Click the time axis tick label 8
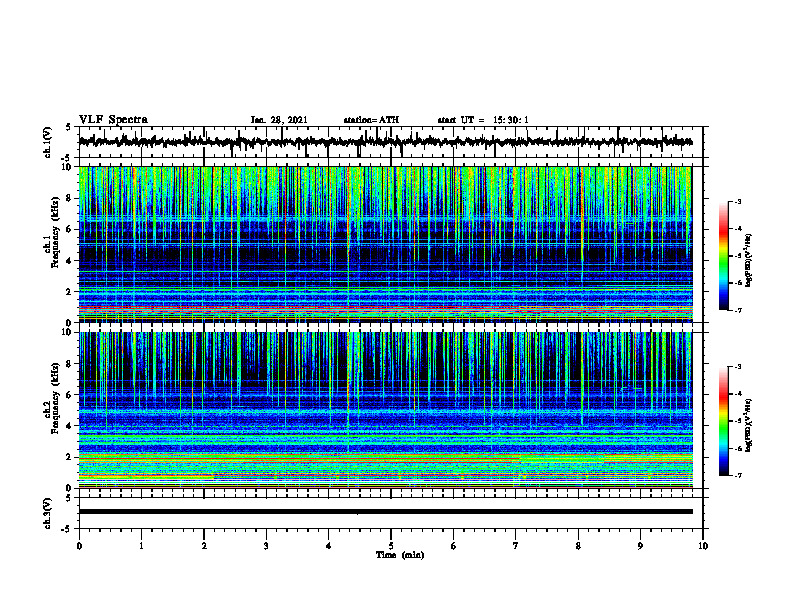 pyautogui.click(x=578, y=546)
